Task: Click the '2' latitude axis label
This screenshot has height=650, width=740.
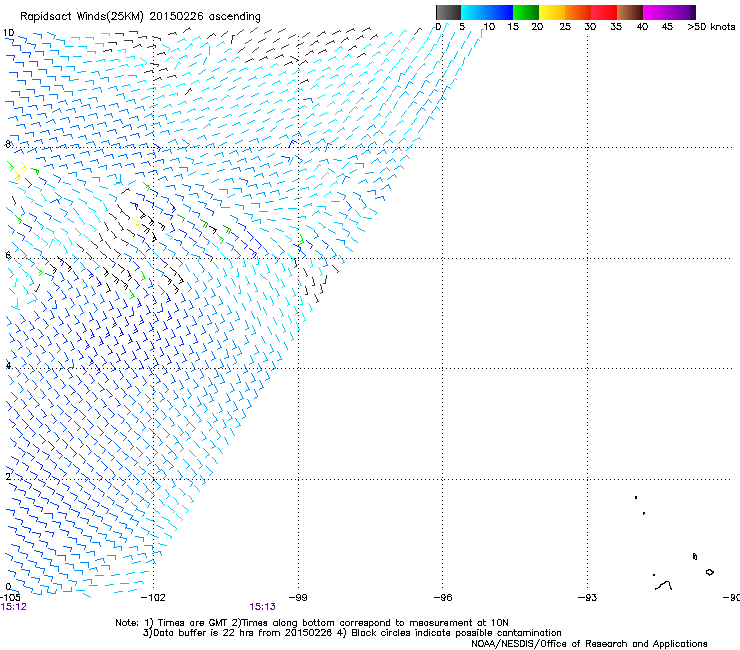Action: pos(8,477)
